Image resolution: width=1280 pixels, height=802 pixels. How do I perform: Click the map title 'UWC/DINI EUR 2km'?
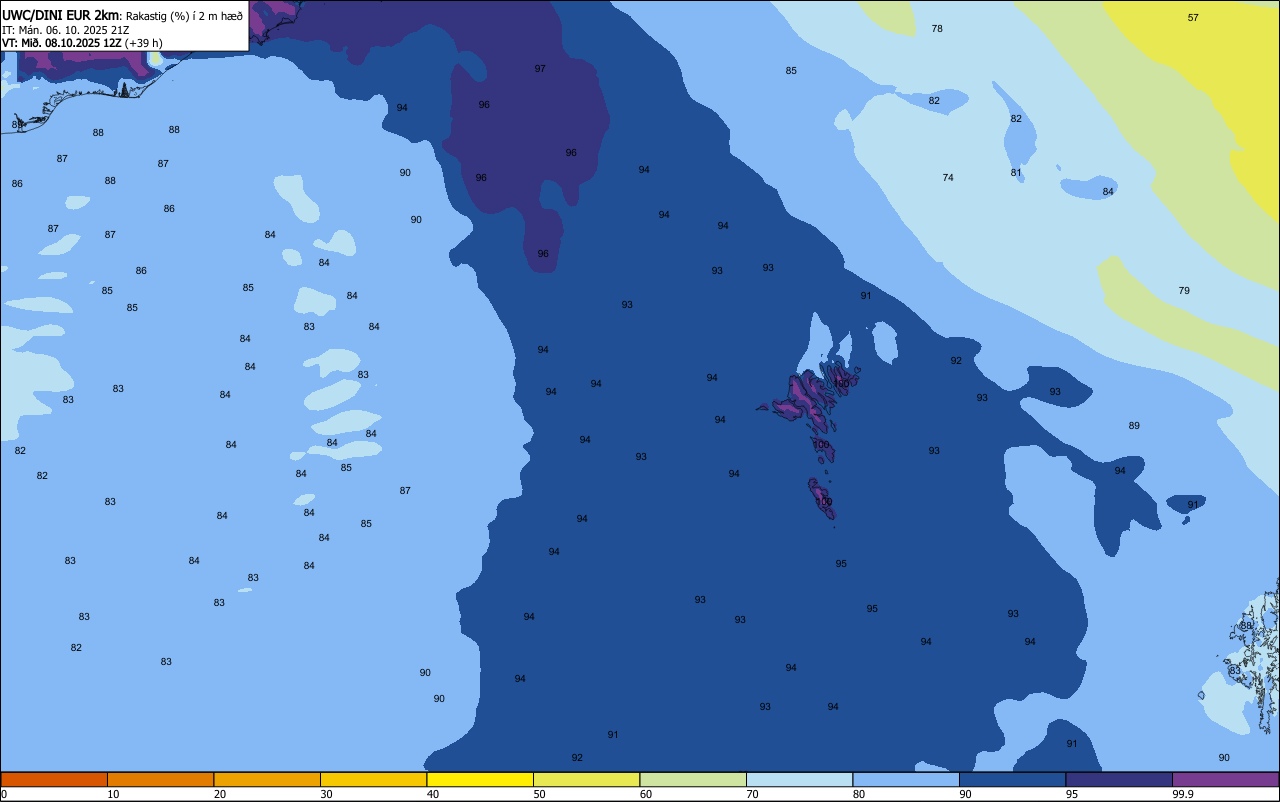pos(61,15)
